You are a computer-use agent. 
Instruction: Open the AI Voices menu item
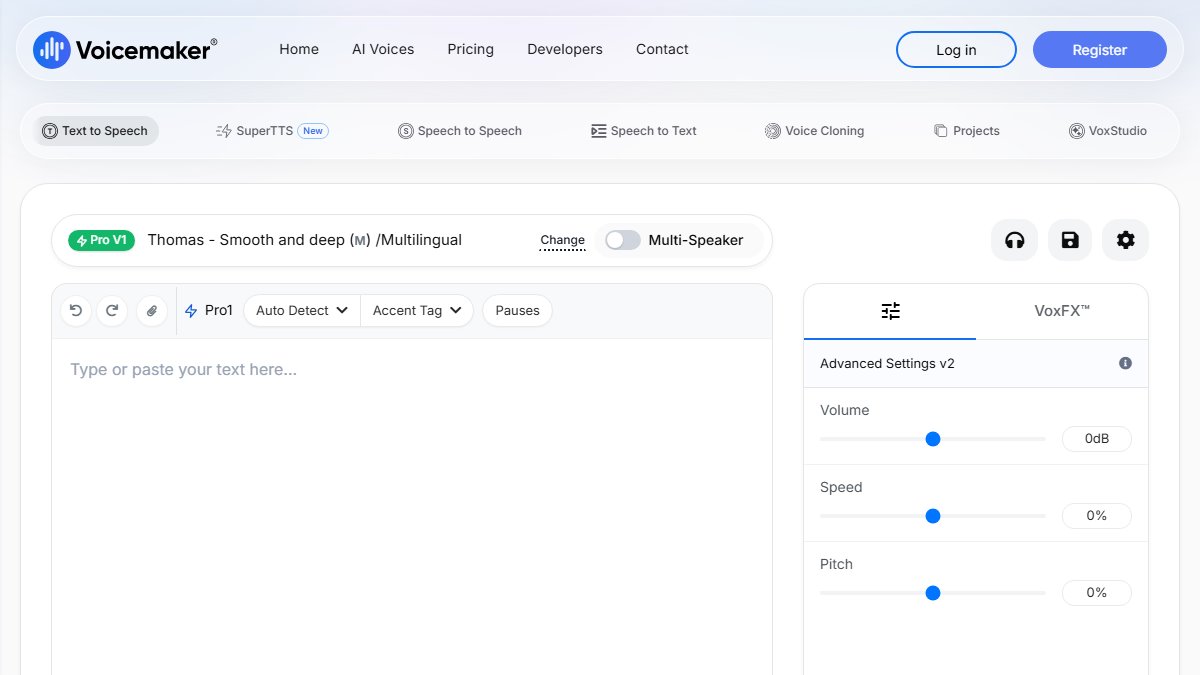tap(383, 49)
